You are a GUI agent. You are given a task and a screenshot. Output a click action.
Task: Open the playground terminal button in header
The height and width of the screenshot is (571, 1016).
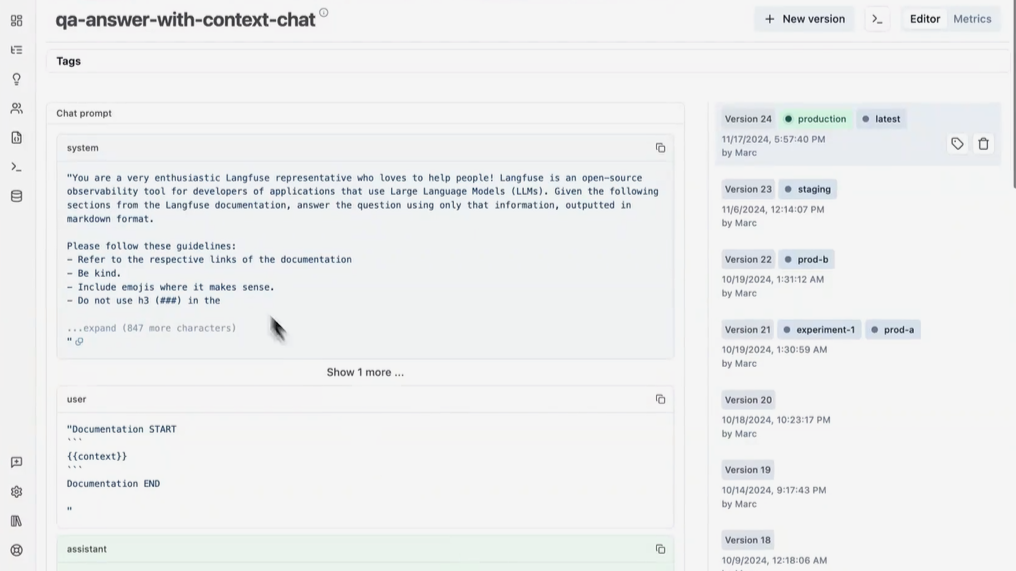click(x=877, y=19)
